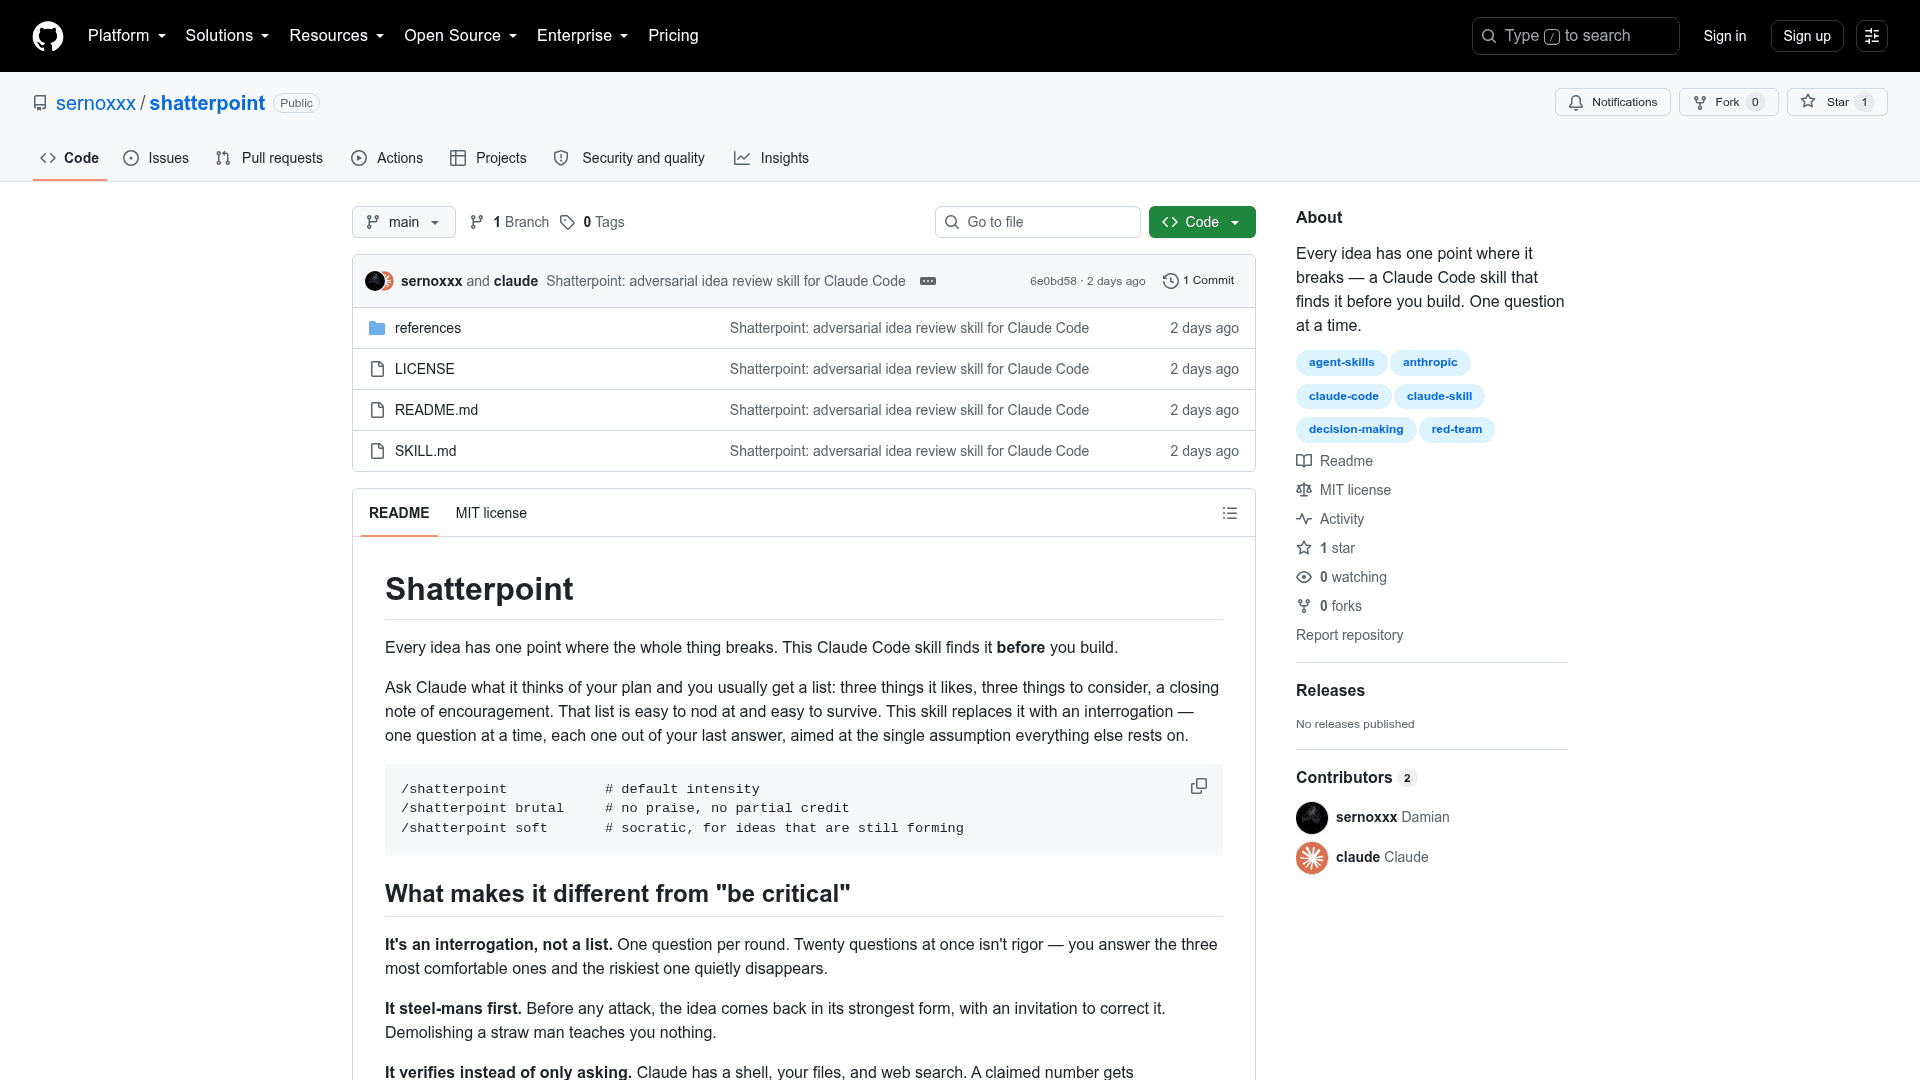Click the README.md file icon

click(377, 410)
